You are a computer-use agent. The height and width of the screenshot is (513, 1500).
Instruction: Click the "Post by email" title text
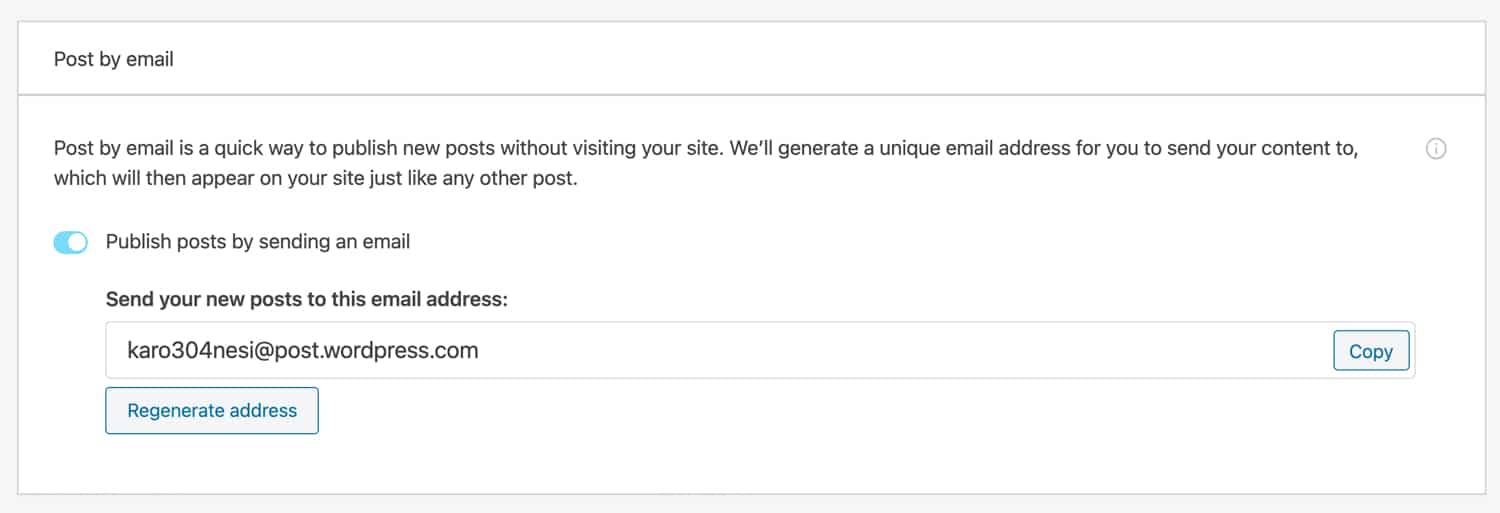[x=114, y=59]
